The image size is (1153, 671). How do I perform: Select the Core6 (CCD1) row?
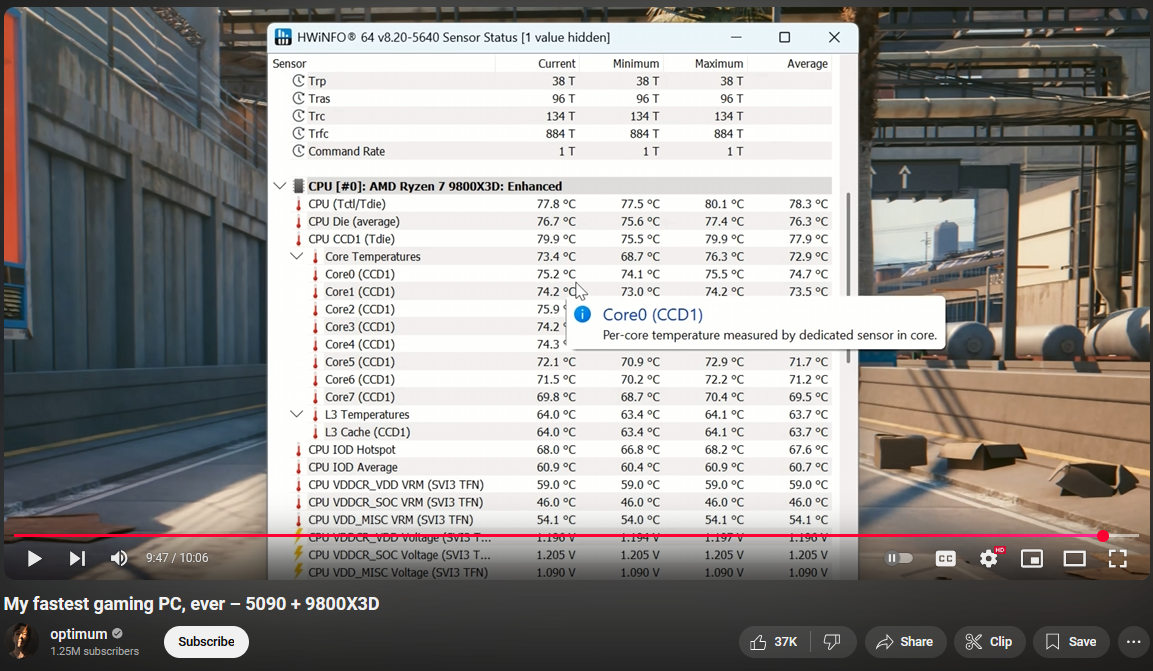pyautogui.click(x=551, y=380)
